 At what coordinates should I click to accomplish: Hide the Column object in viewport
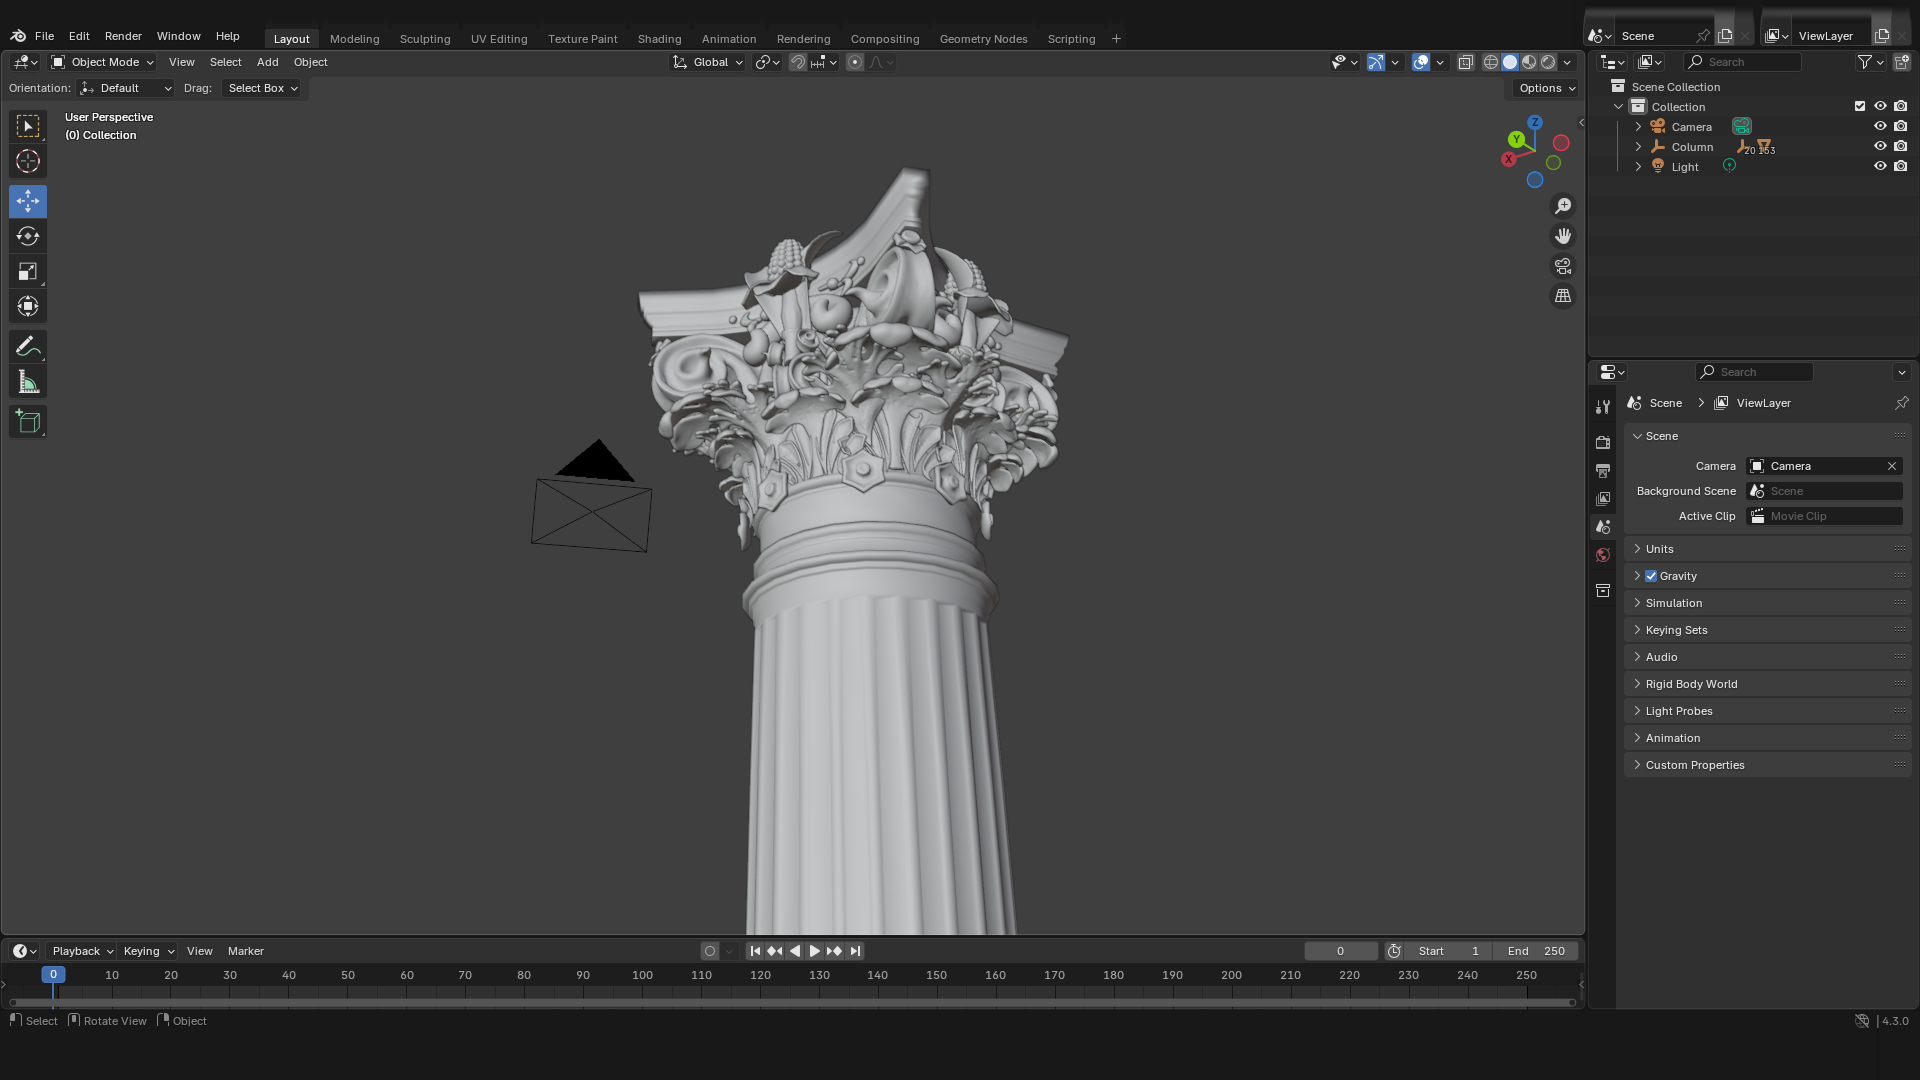(x=1880, y=146)
